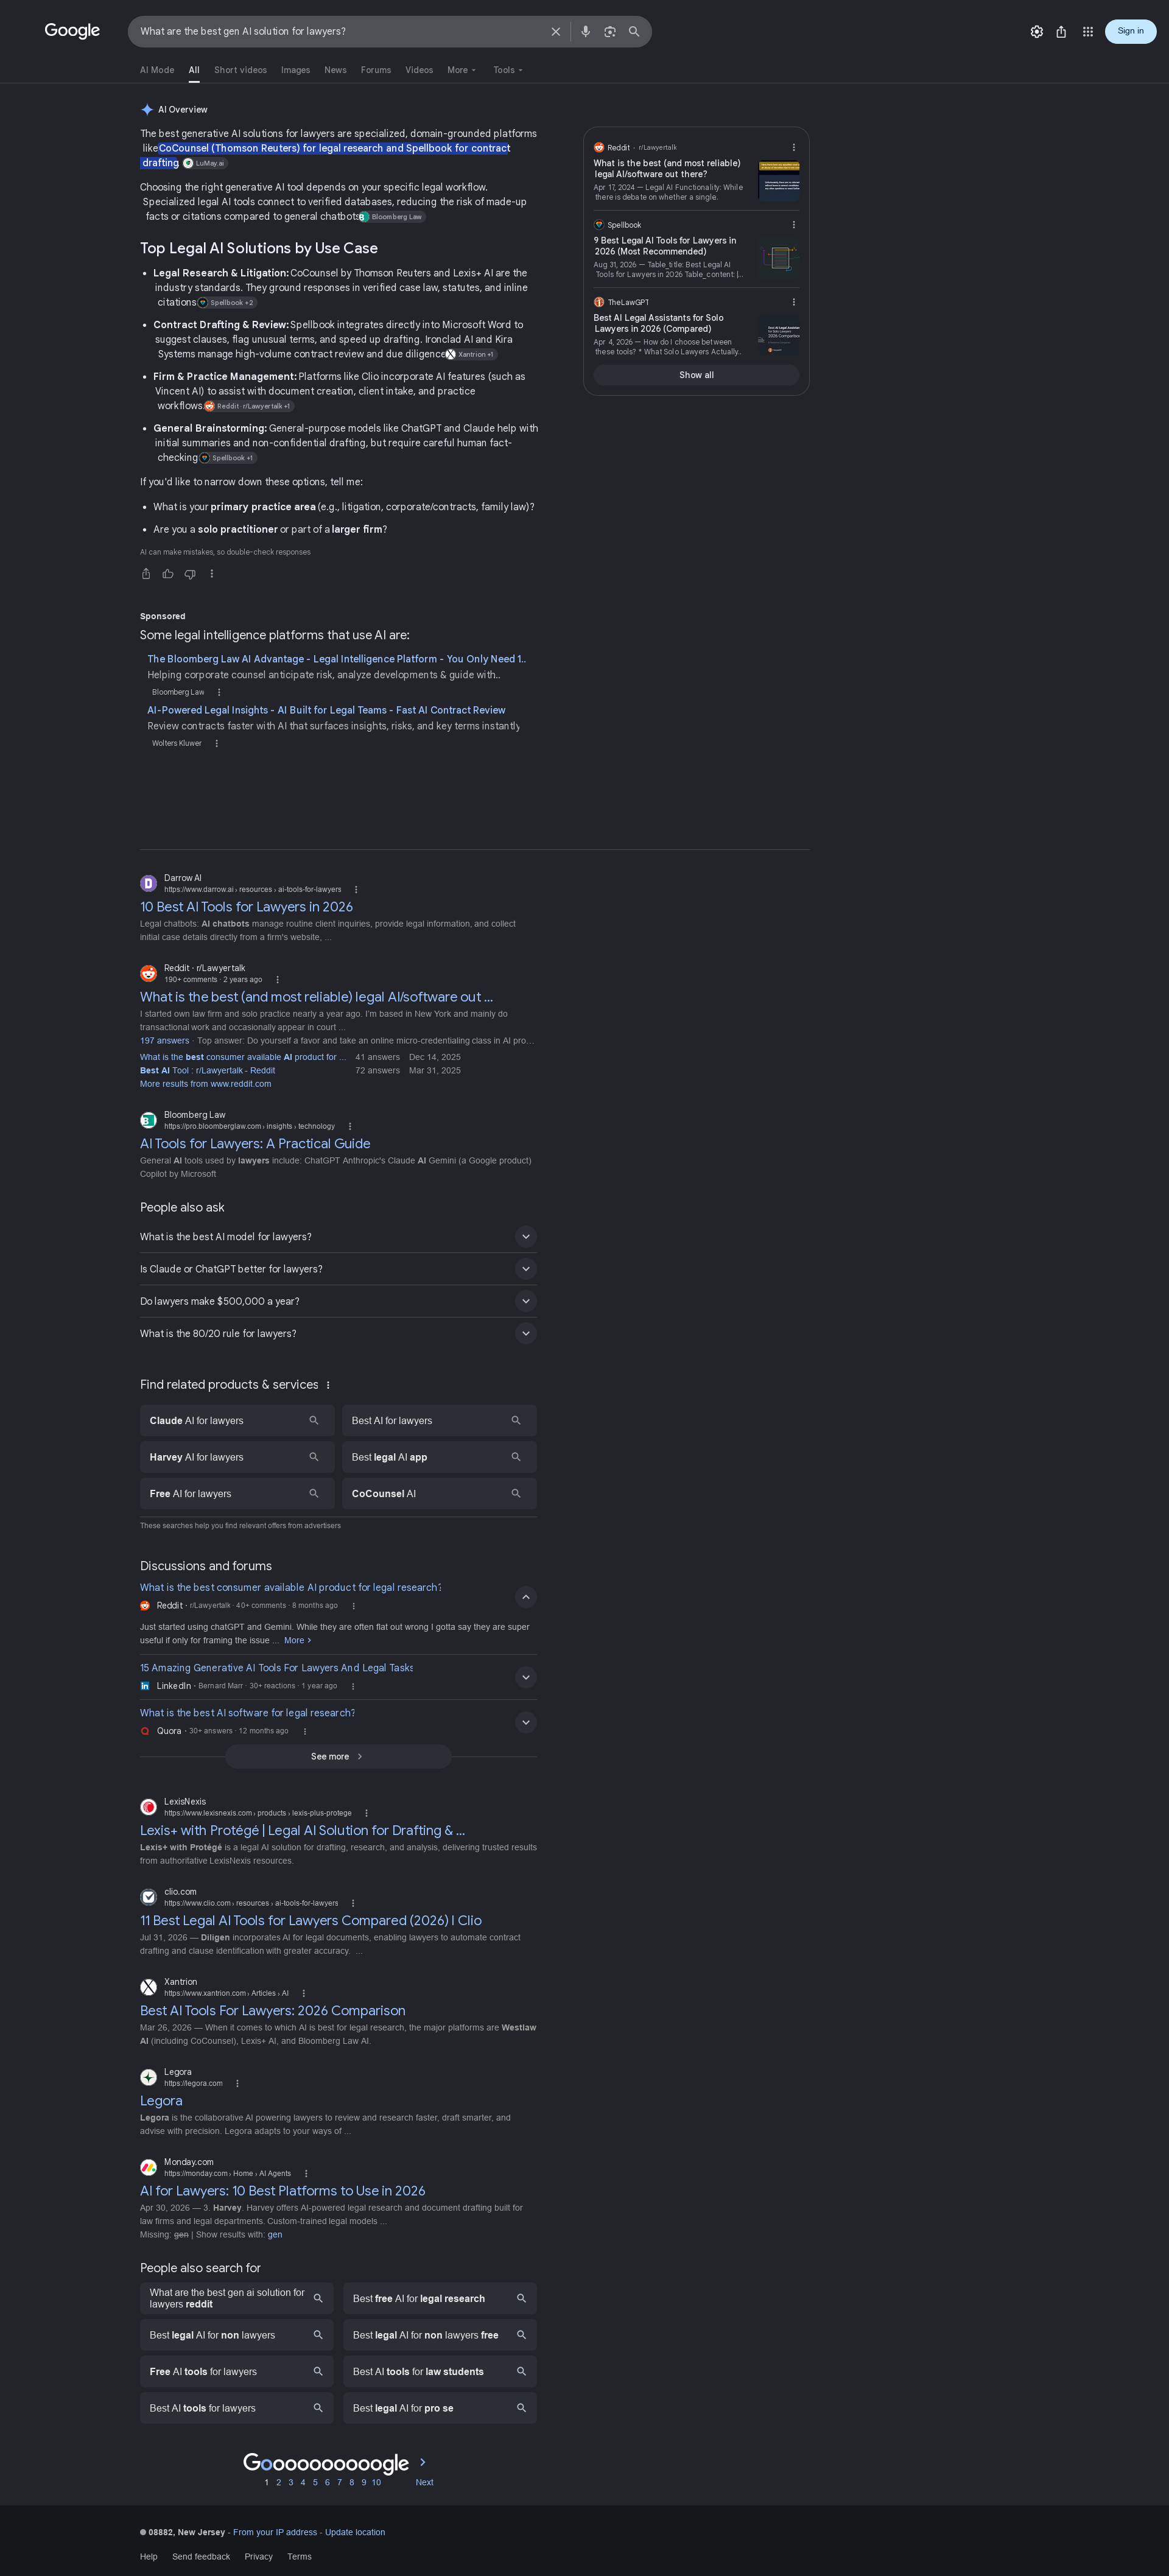The width and height of the screenshot is (1169, 2576).
Task: Give thumbs down to AI Overview
Action: tap(190, 574)
